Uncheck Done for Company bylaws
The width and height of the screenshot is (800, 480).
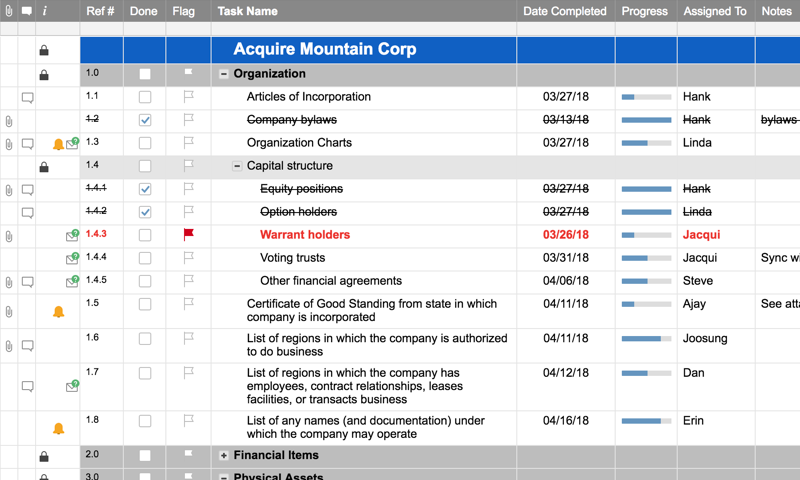pyautogui.click(x=145, y=120)
